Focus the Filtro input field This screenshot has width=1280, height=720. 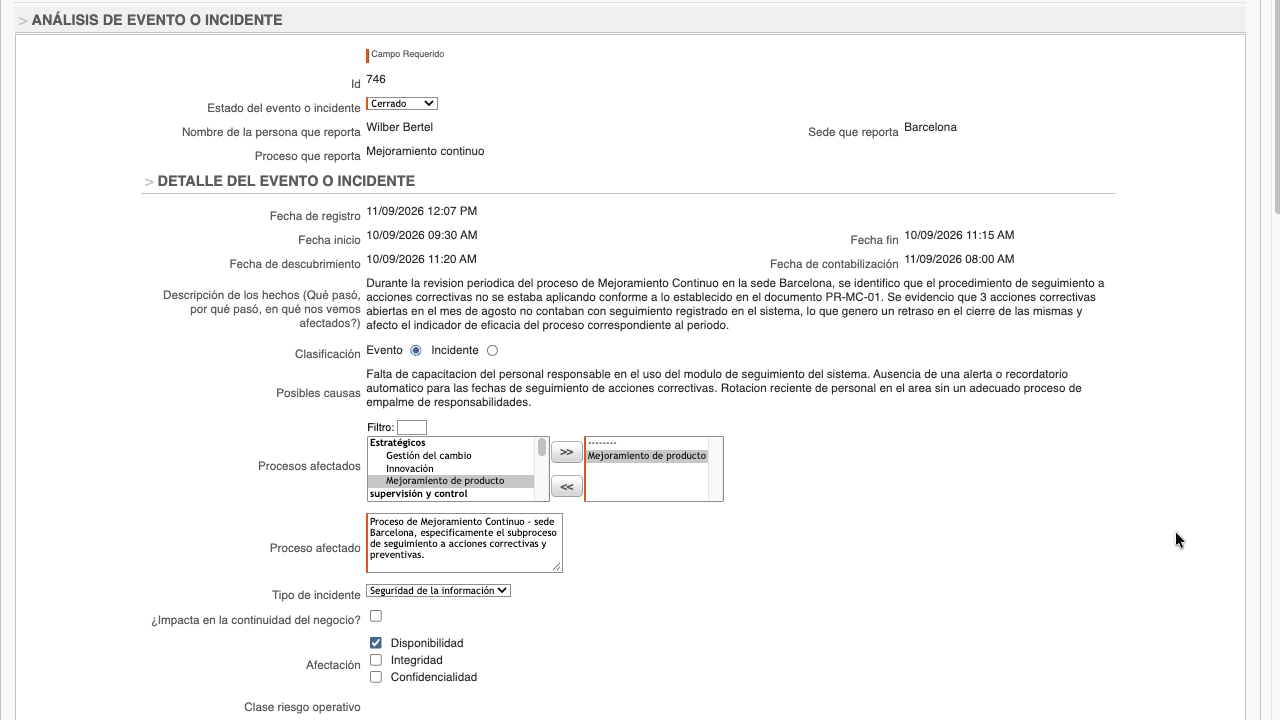click(412, 428)
